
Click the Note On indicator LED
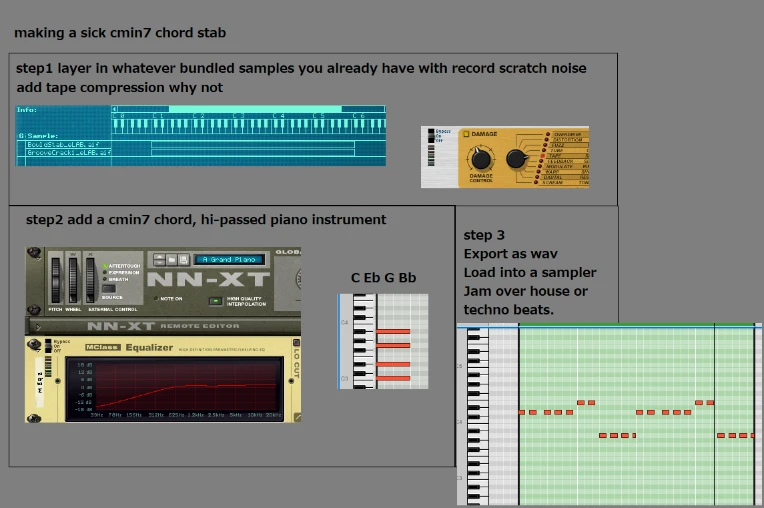coord(156,298)
